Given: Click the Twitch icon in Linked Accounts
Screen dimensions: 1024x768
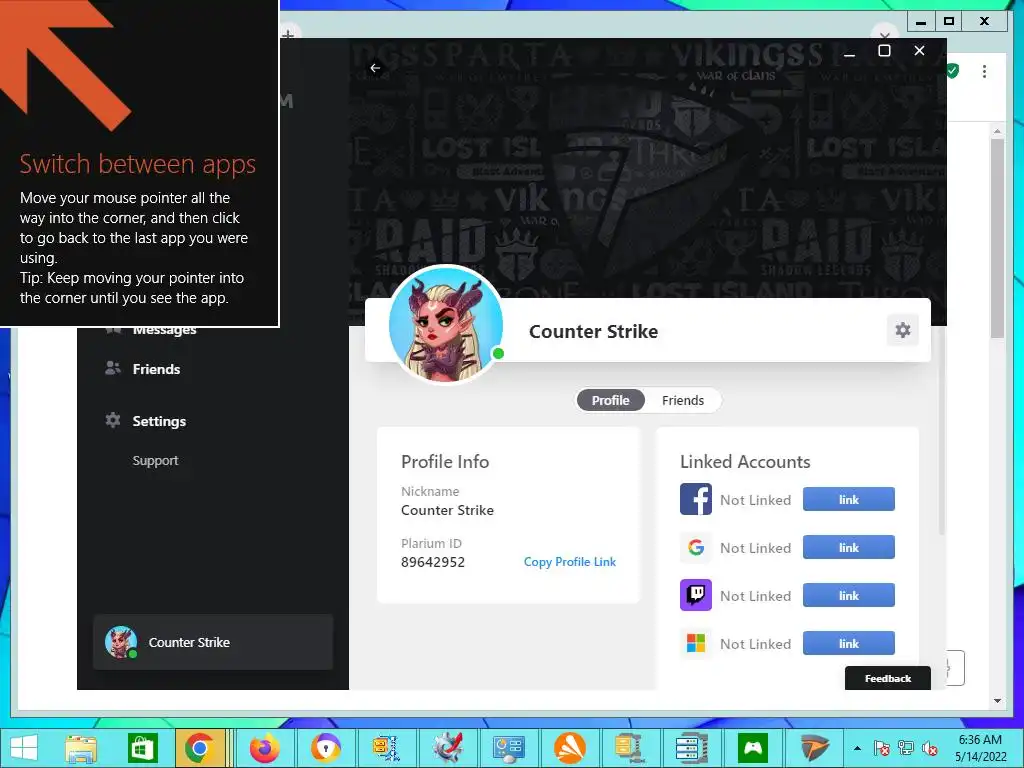Looking at the screenshot, I should tap(696, 596).
